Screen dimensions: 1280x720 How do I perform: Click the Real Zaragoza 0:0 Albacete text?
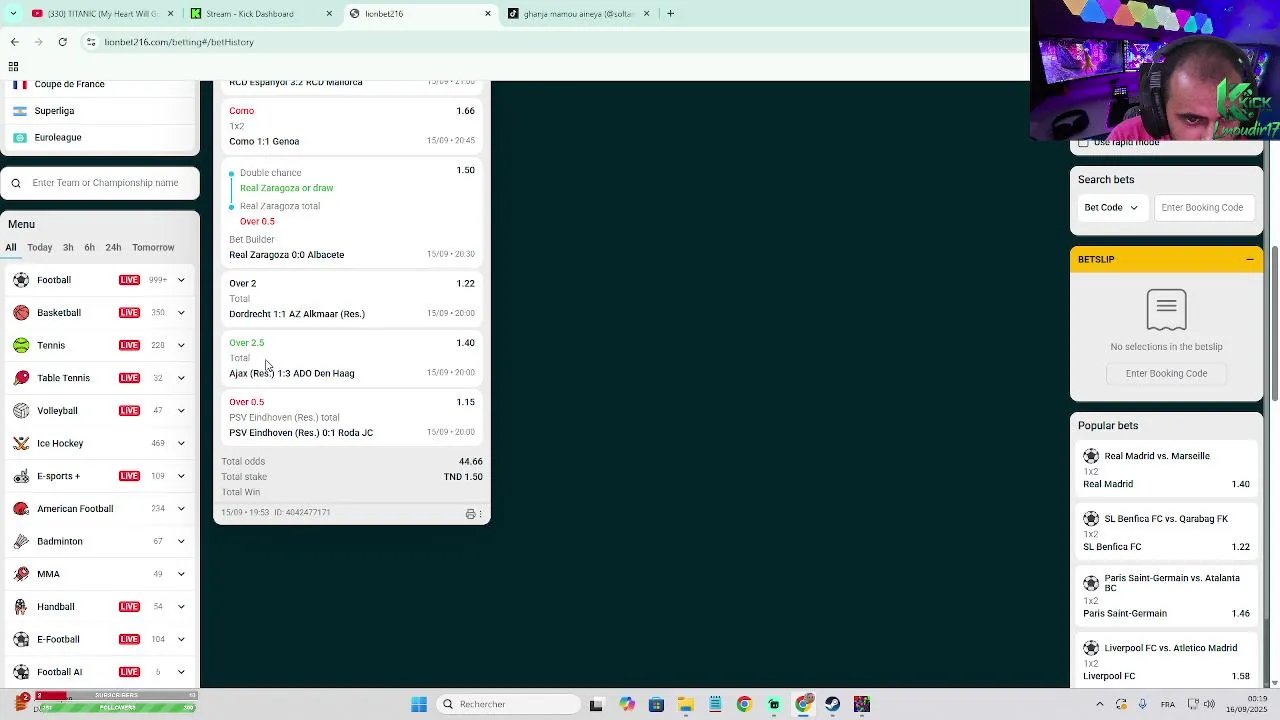click(x=286, y=255)
